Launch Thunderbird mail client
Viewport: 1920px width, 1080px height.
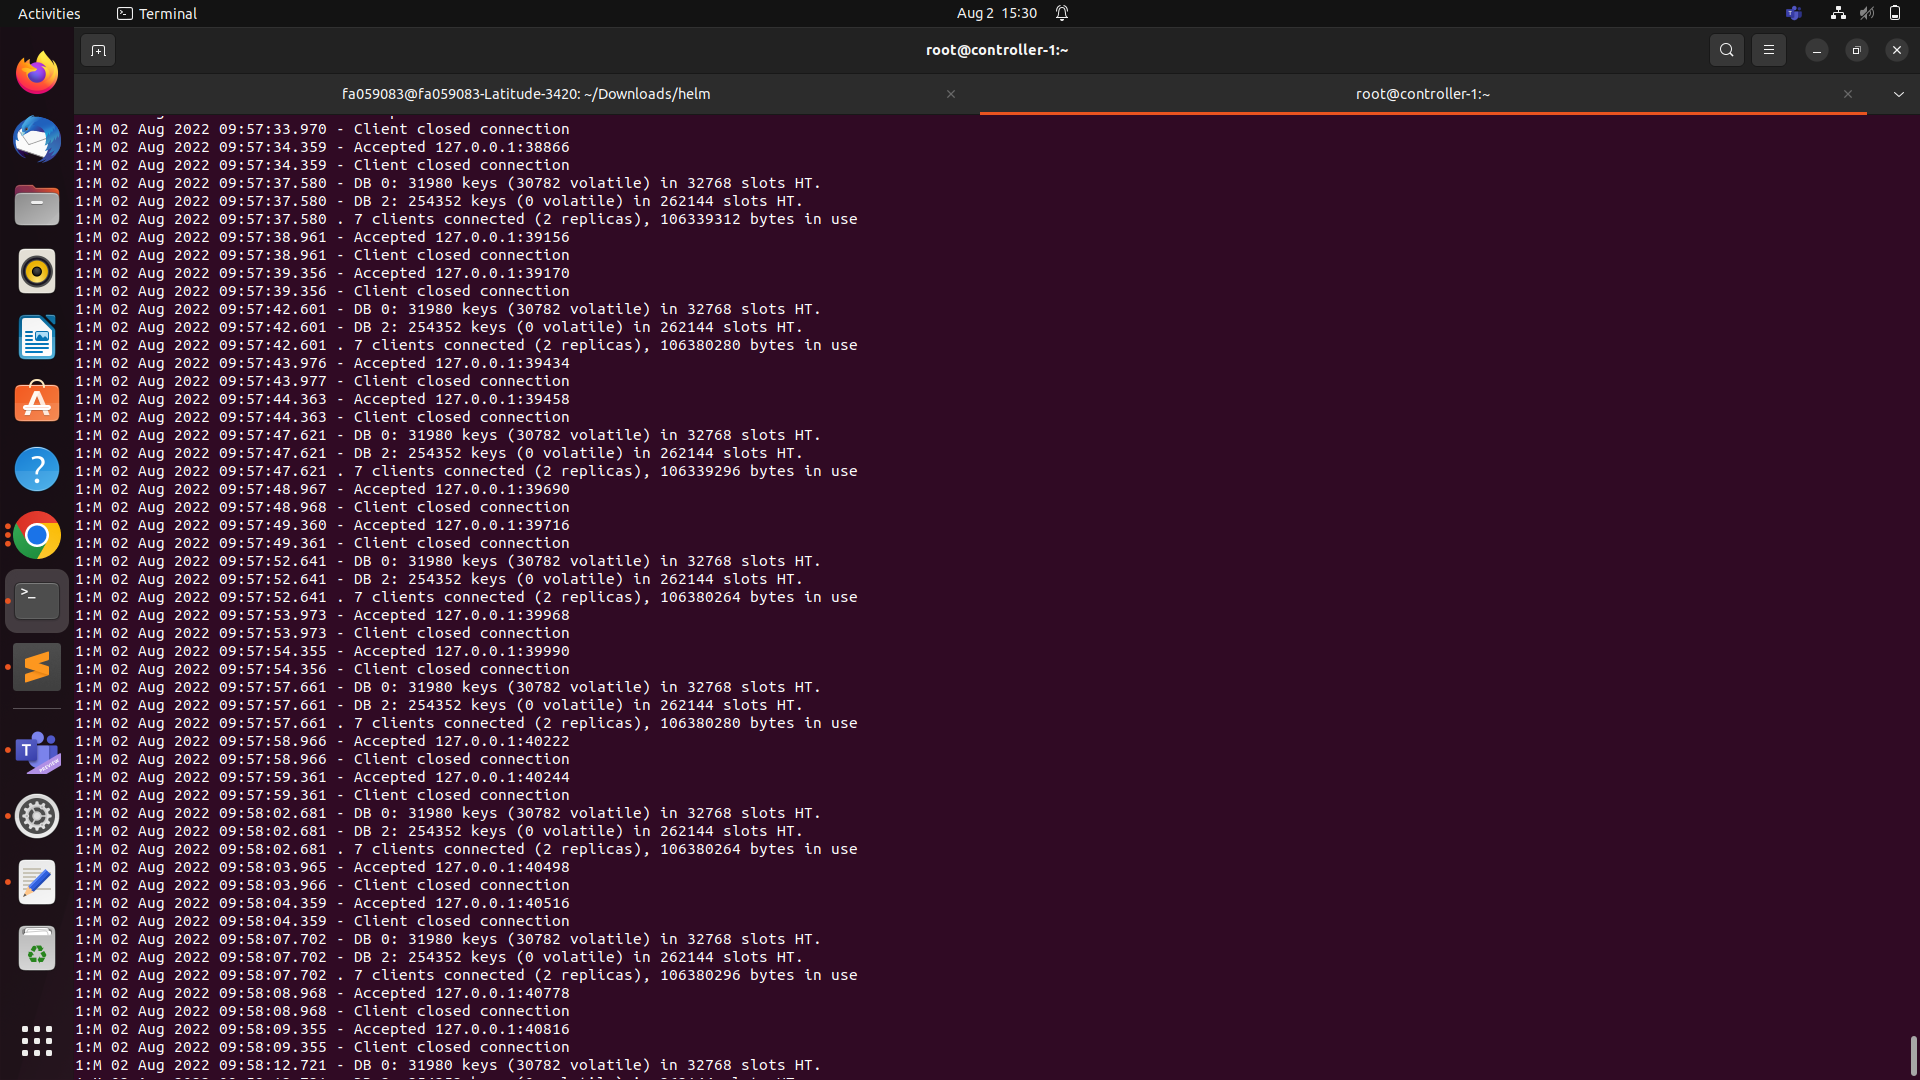coord(36,139)
